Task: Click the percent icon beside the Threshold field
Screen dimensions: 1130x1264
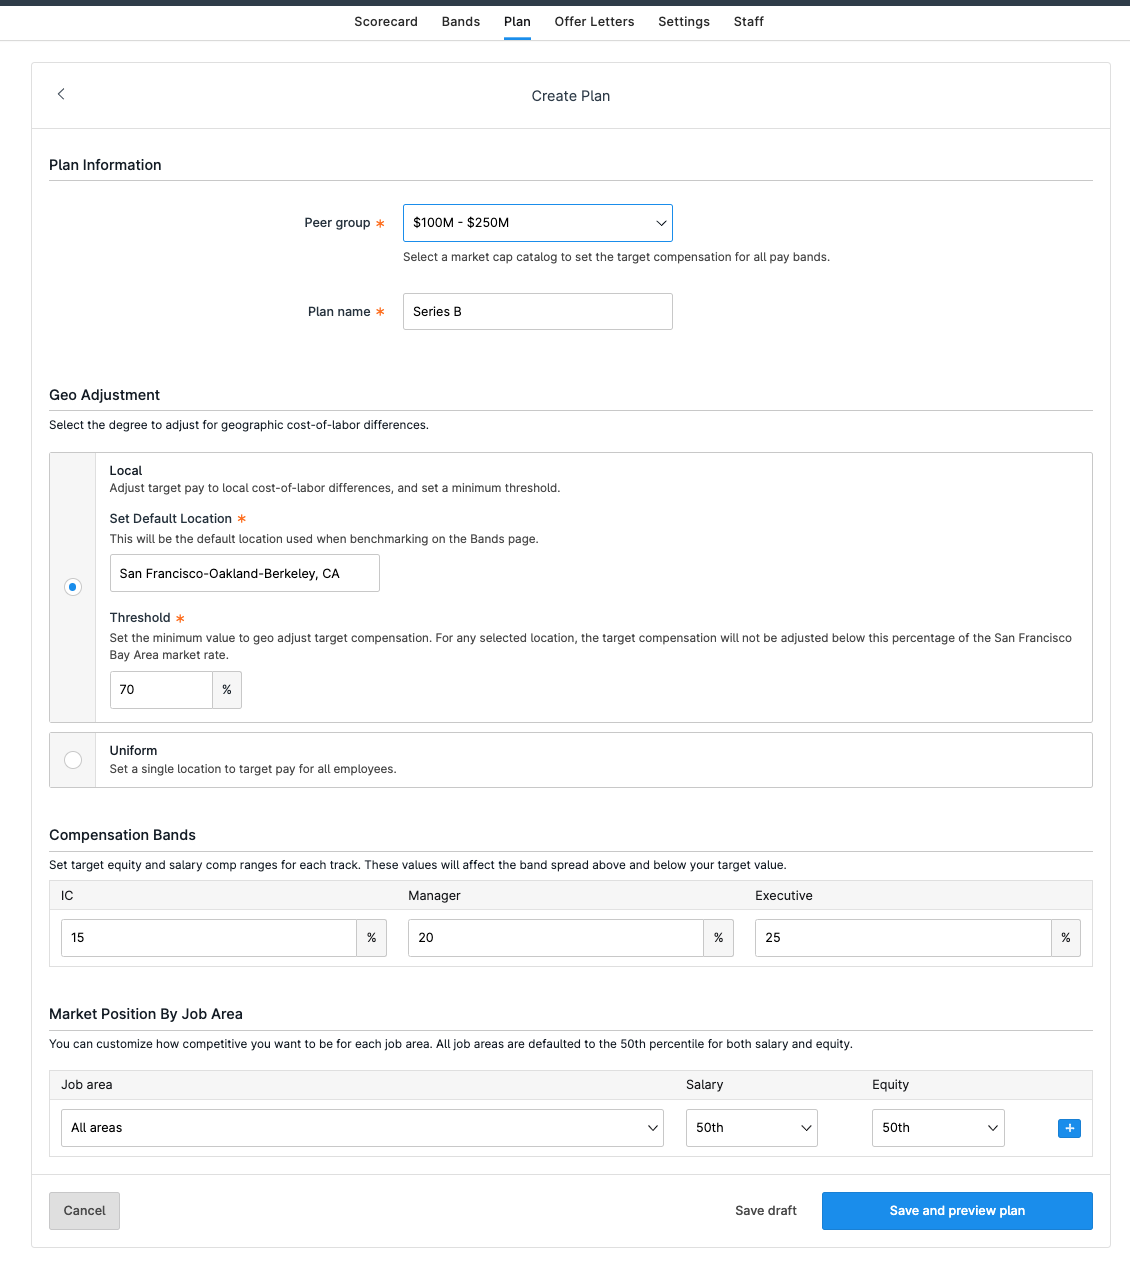Action: pos(227,690)
